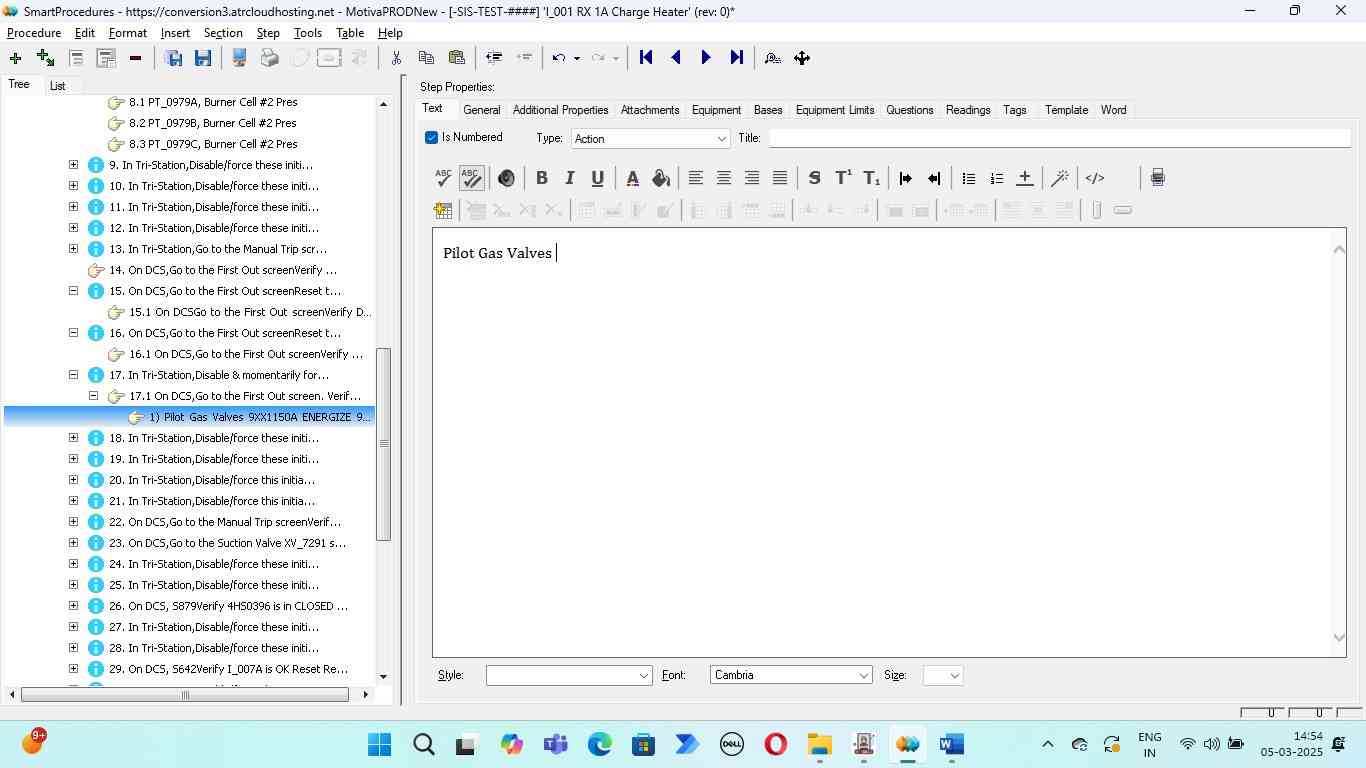The height and width of the screenshot is (768, 1366).
Task: Click the paint bucket fill color icon
Action: pyautogui.click(x=660, y=178)
